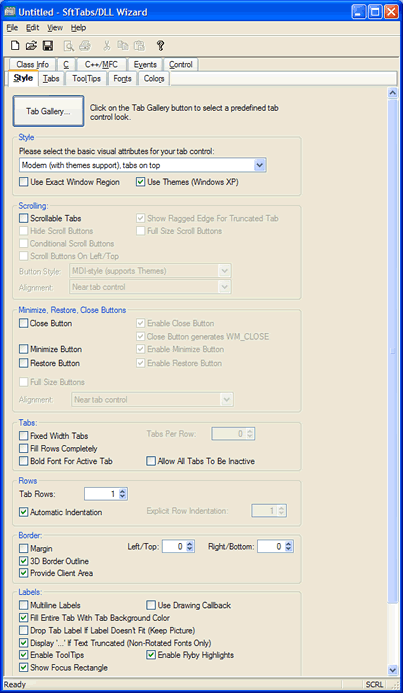Click the Cut scissors toolbar icon
Image resolution: width=403 pixels, height=693 pixels.
click(106, 45)
